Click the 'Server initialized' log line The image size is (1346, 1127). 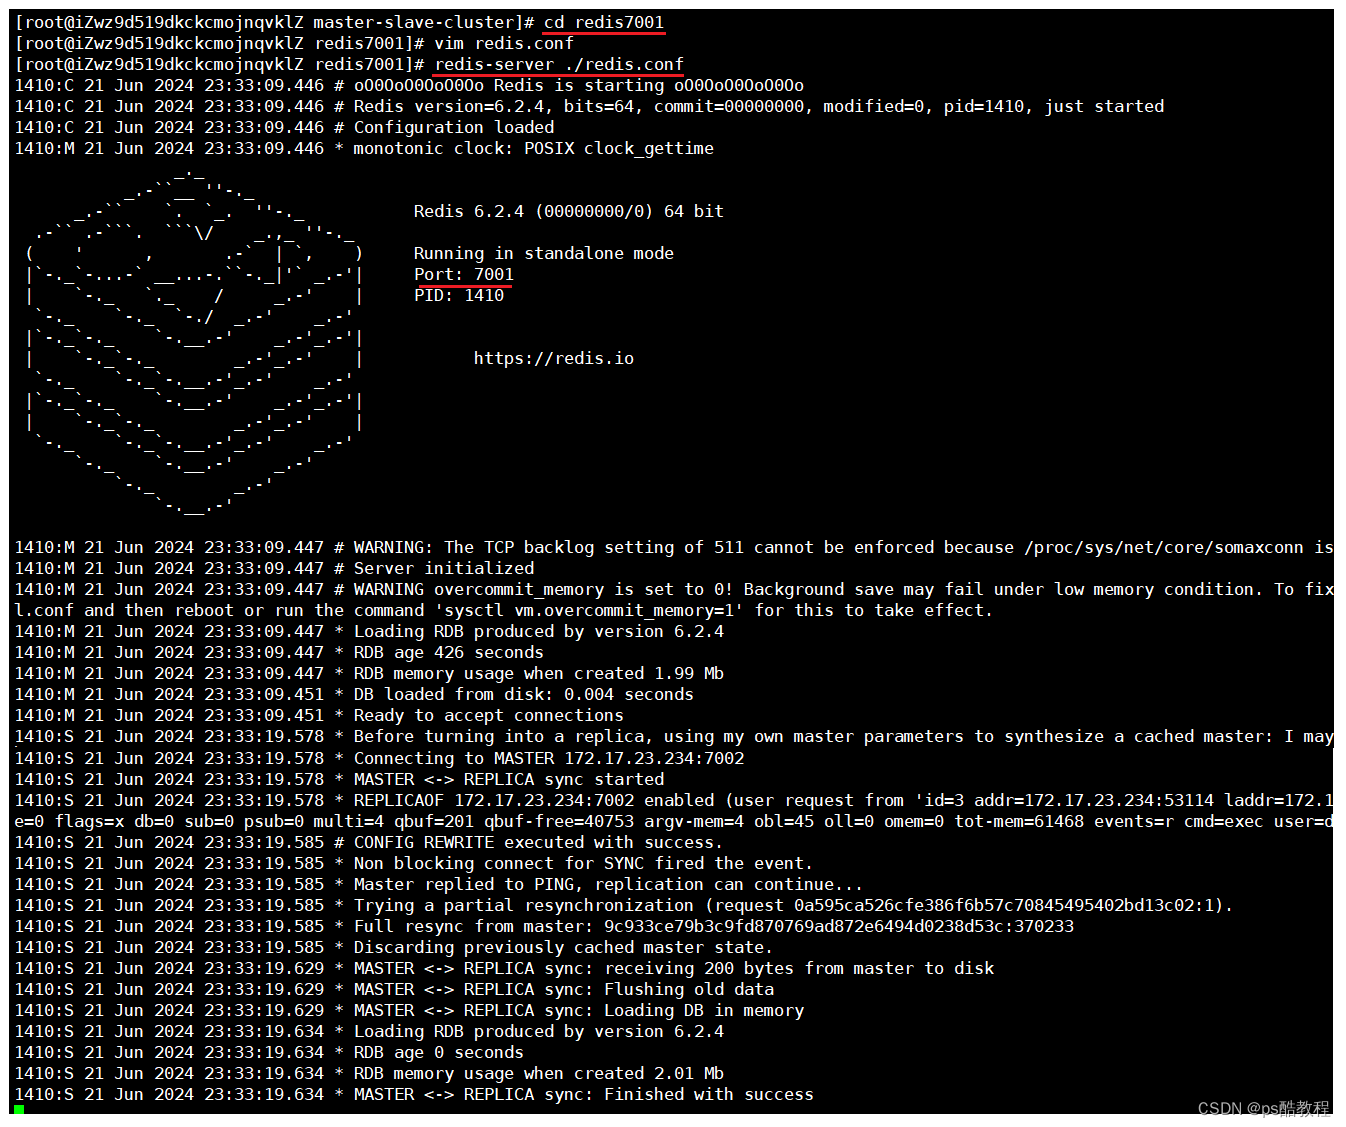coord(274,568)
